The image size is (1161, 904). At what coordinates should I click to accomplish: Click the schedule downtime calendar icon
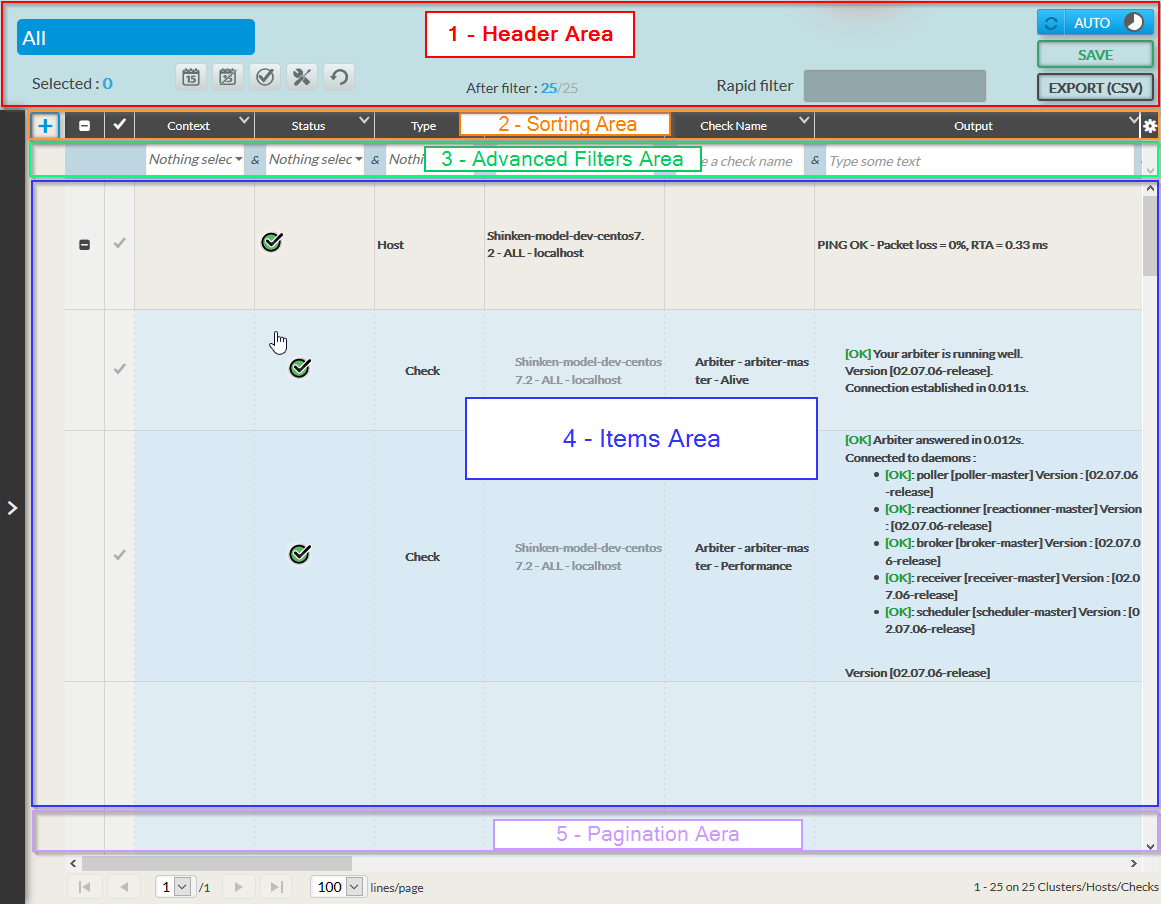pyautogui.click(x=191, y=77)
